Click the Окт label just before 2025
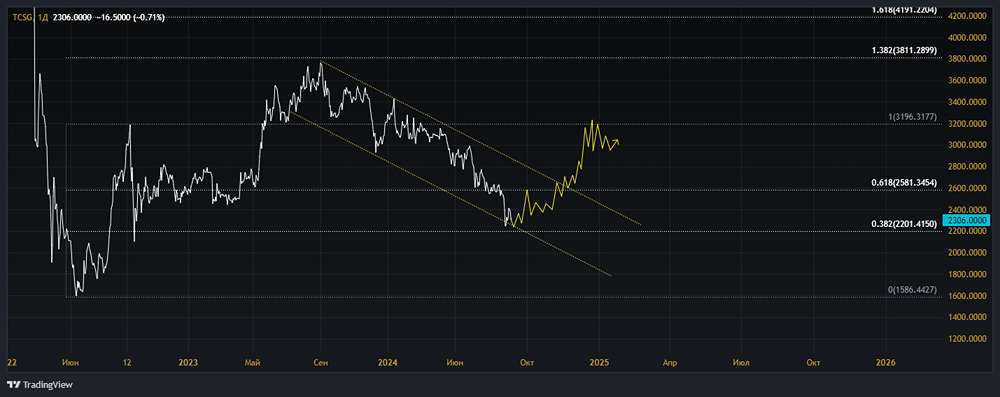Image resolution: width=1000 pixels, height=397 pixels. [527, 363]
